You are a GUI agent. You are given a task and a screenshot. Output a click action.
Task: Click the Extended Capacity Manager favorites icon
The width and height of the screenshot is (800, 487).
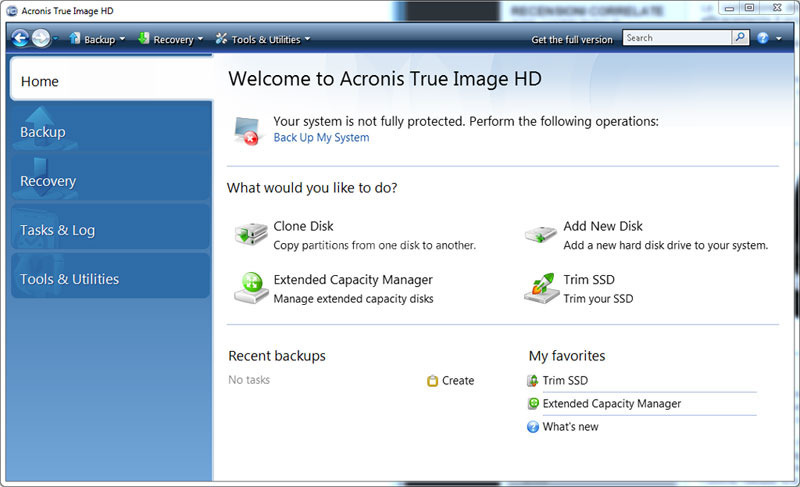coord(533,403)
